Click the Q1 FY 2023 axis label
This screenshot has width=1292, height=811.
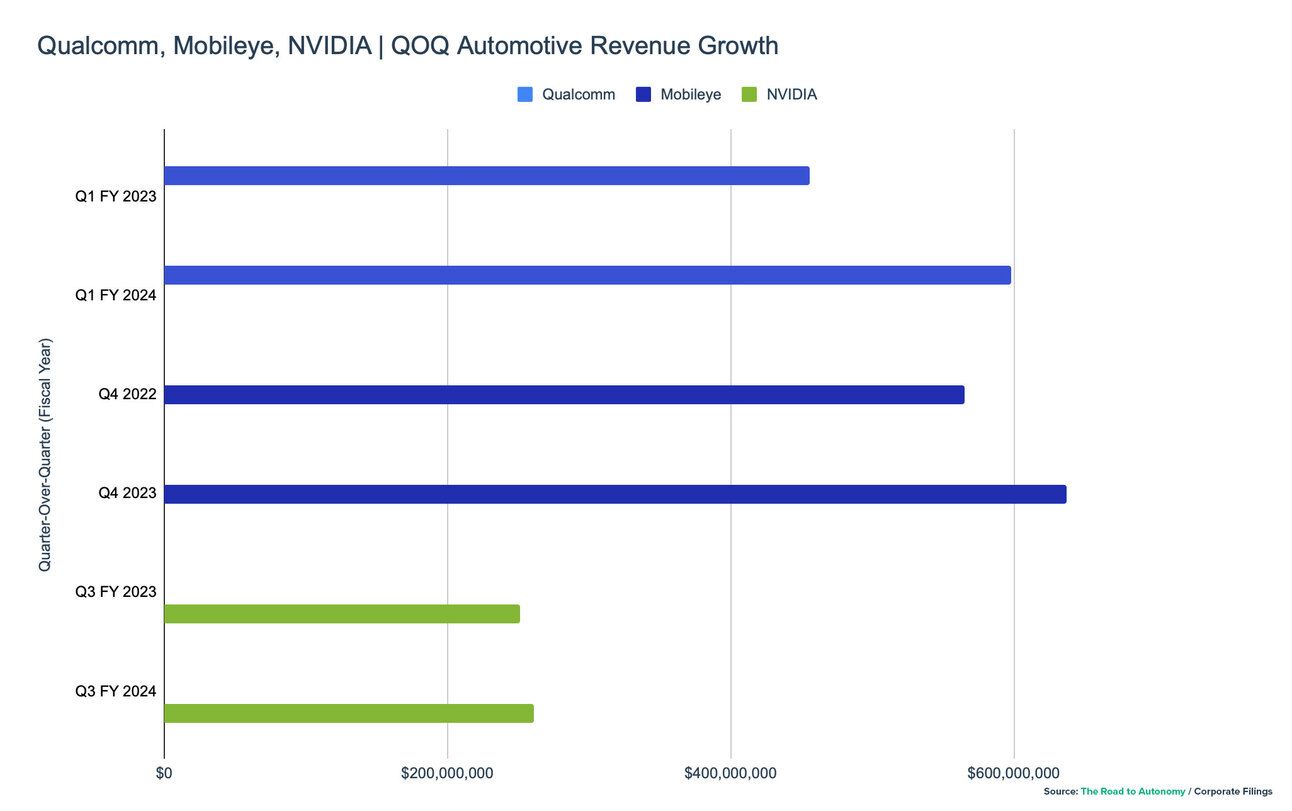pos(116,196)
